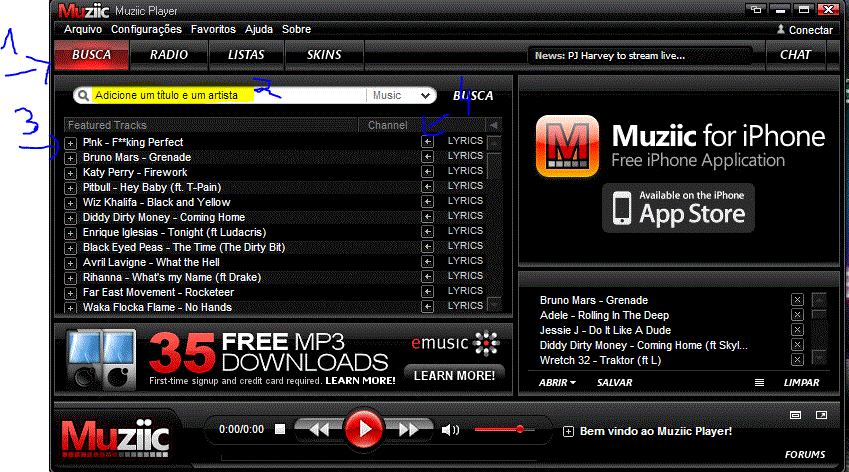This screenshot has width=849, height=472.
Task: Click the user icon beside Conectar
Action: (x=781, y=29)
